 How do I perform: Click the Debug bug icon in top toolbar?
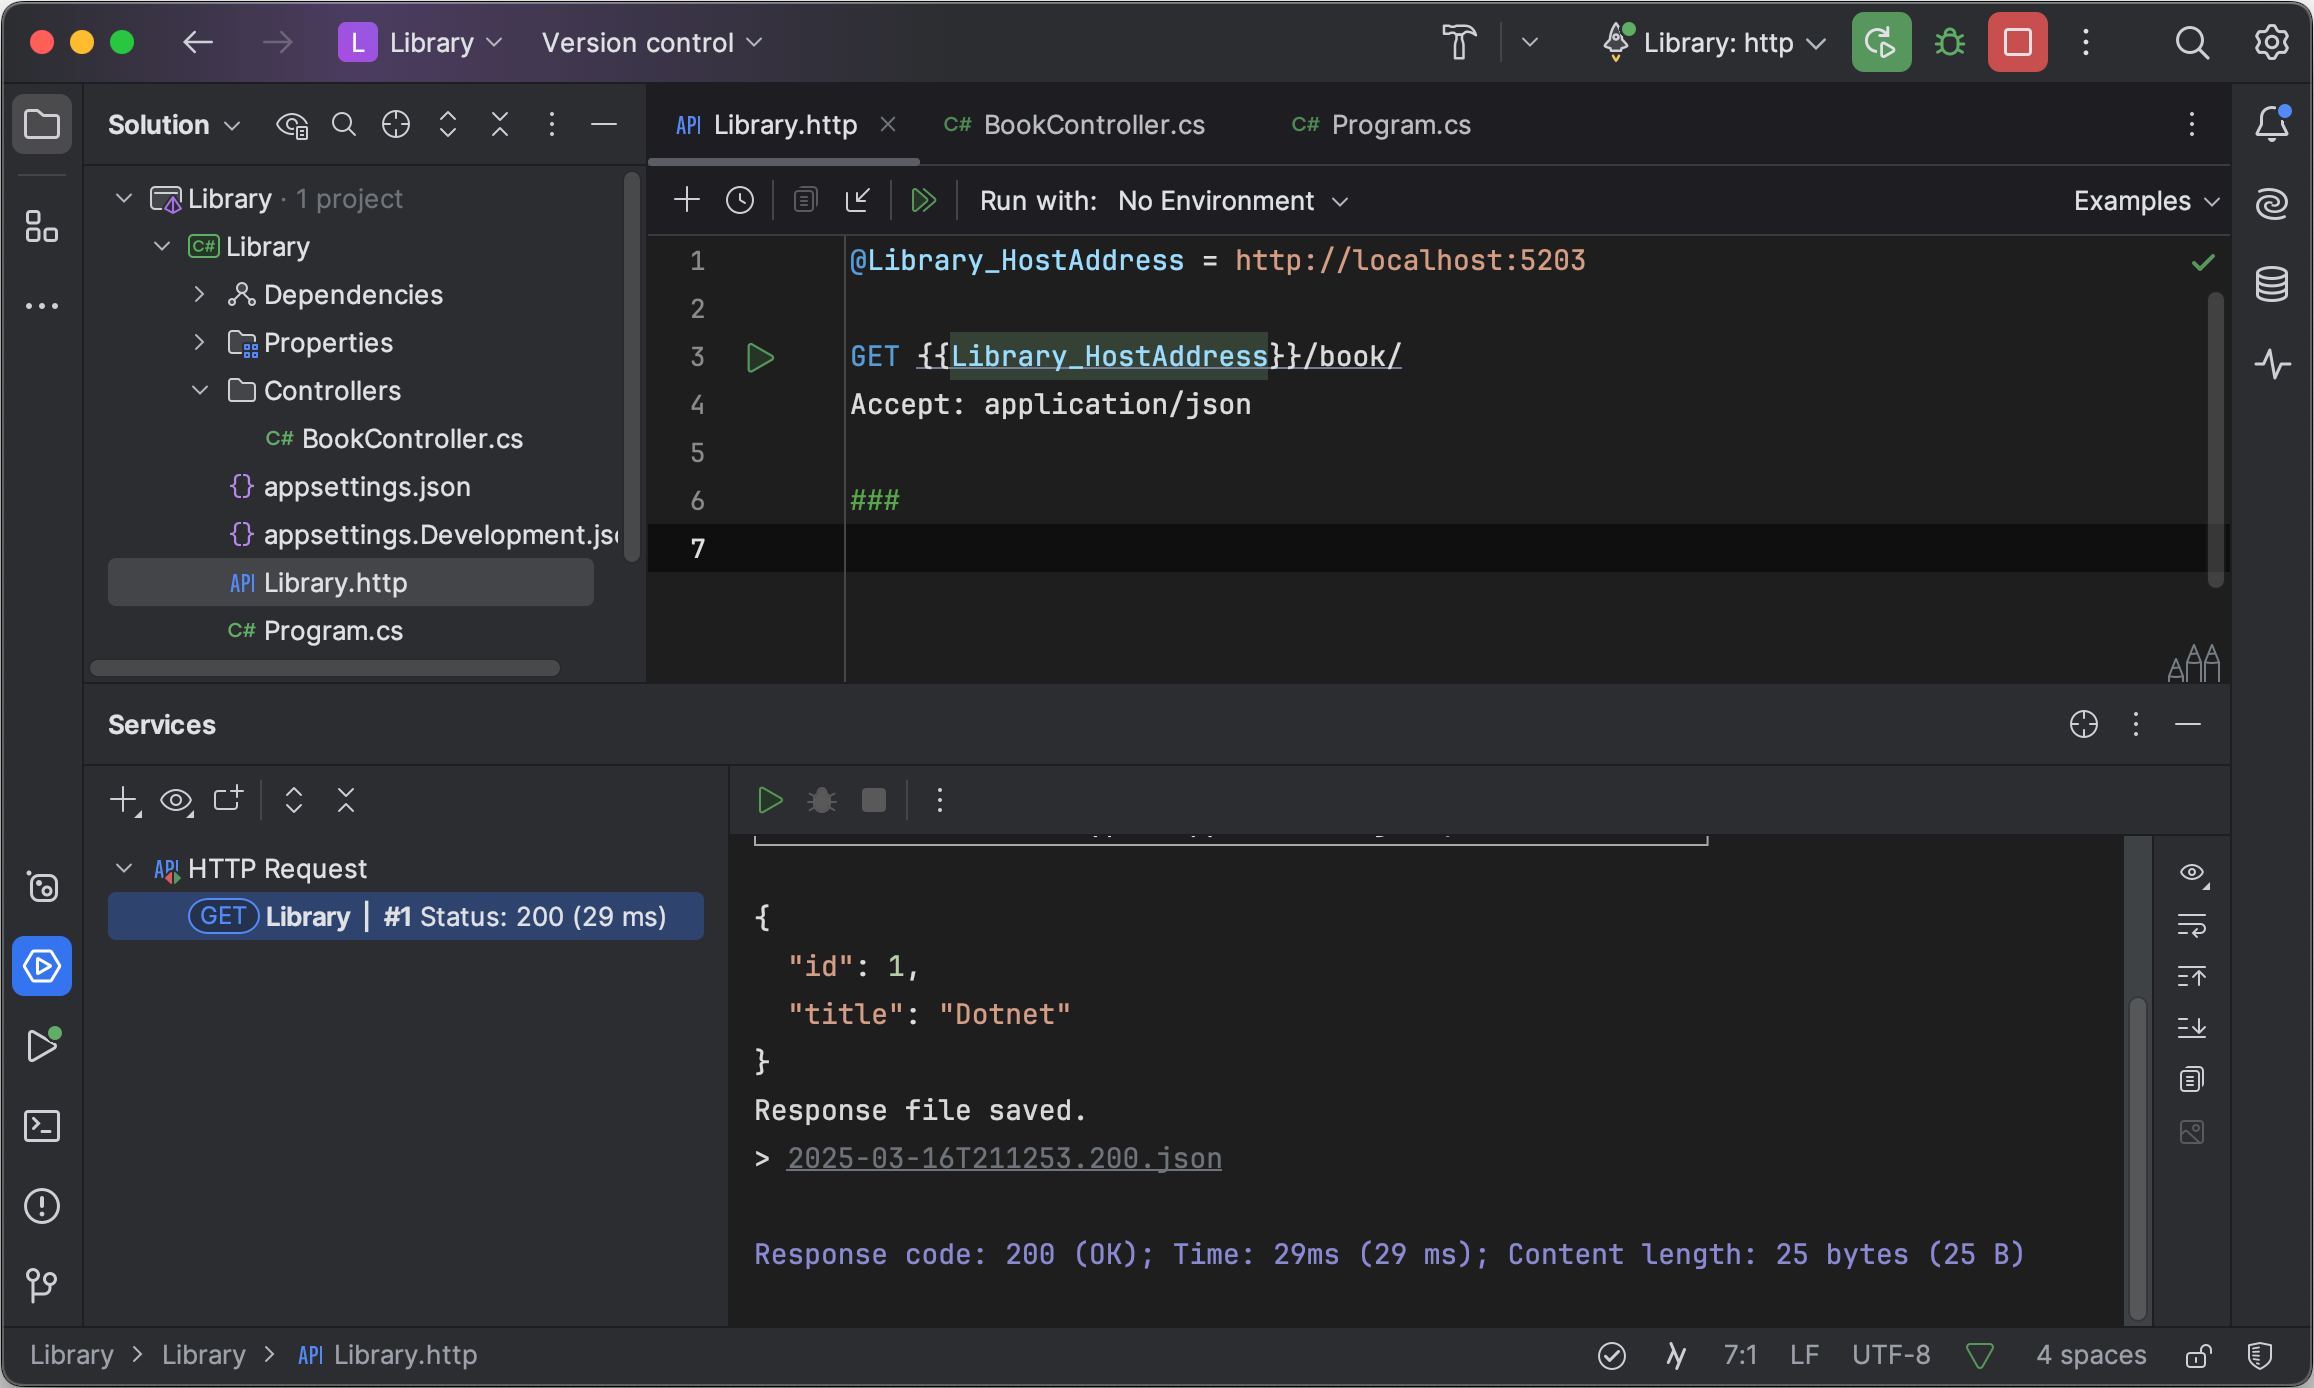point(1949,43)
